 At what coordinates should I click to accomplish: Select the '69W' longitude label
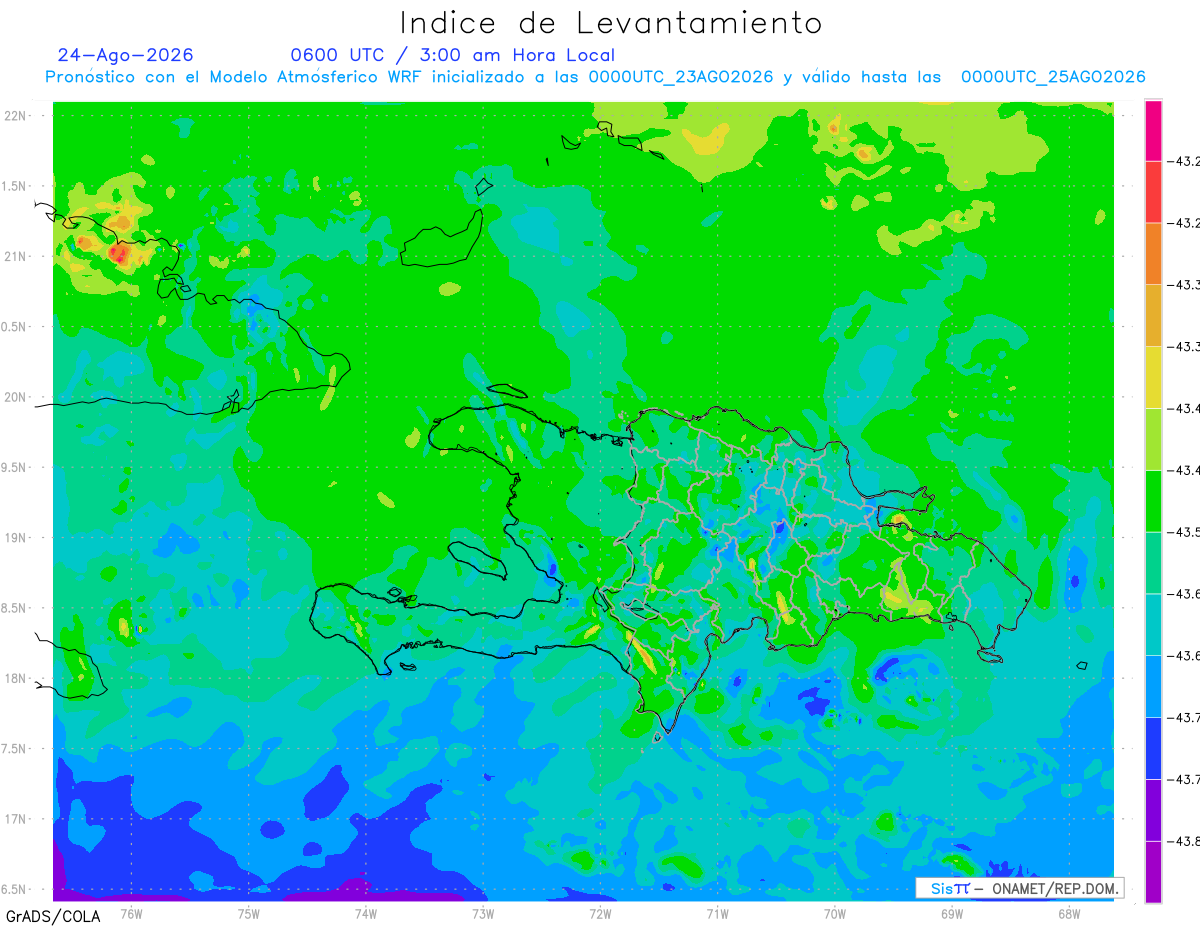952,913
